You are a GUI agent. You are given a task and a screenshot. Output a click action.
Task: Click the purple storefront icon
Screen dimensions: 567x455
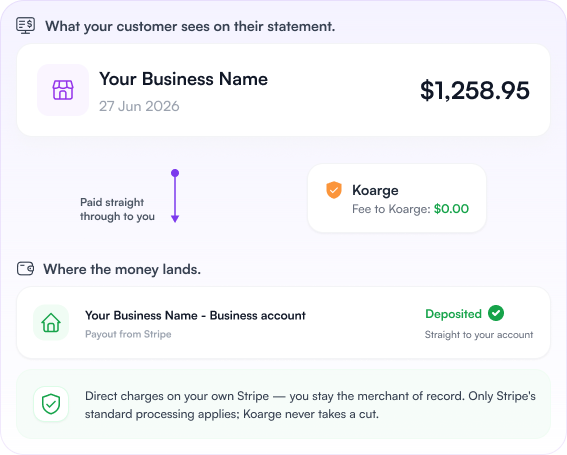(x=63, y=90)
